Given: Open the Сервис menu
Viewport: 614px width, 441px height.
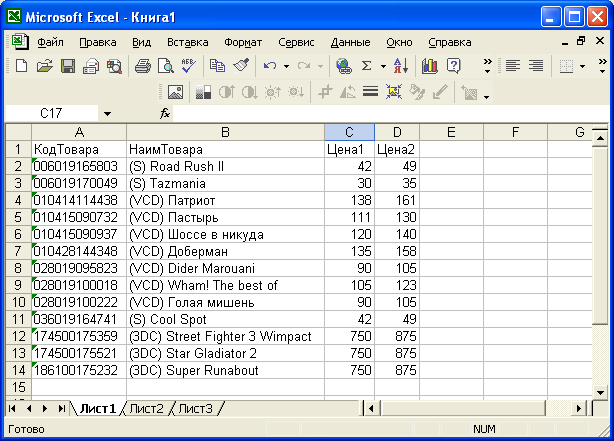Looking at the screenshot, I should 296,42.
